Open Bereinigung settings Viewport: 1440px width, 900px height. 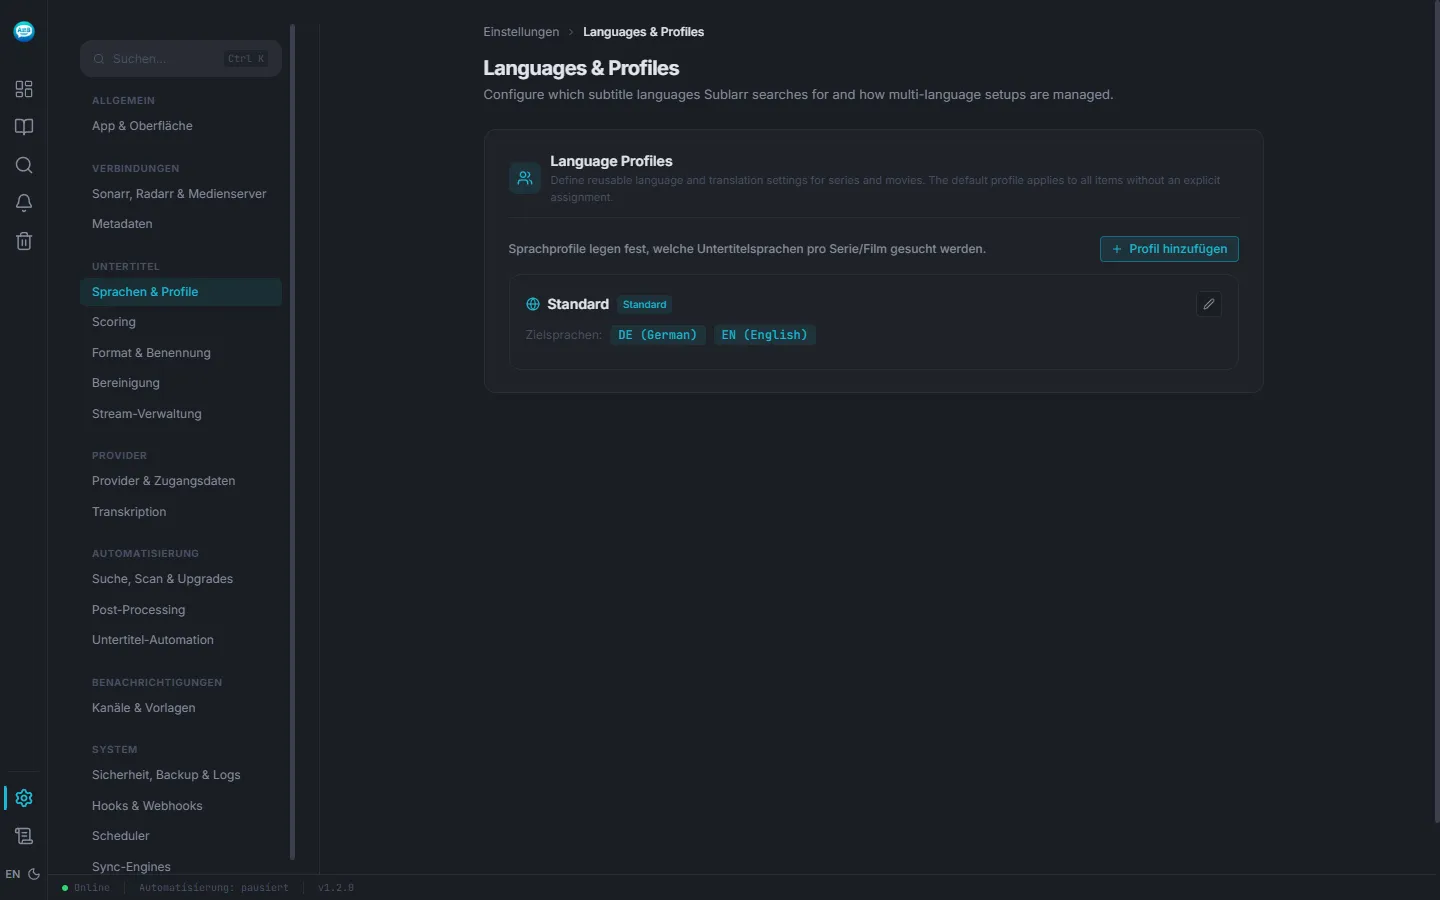coord(181,383)
